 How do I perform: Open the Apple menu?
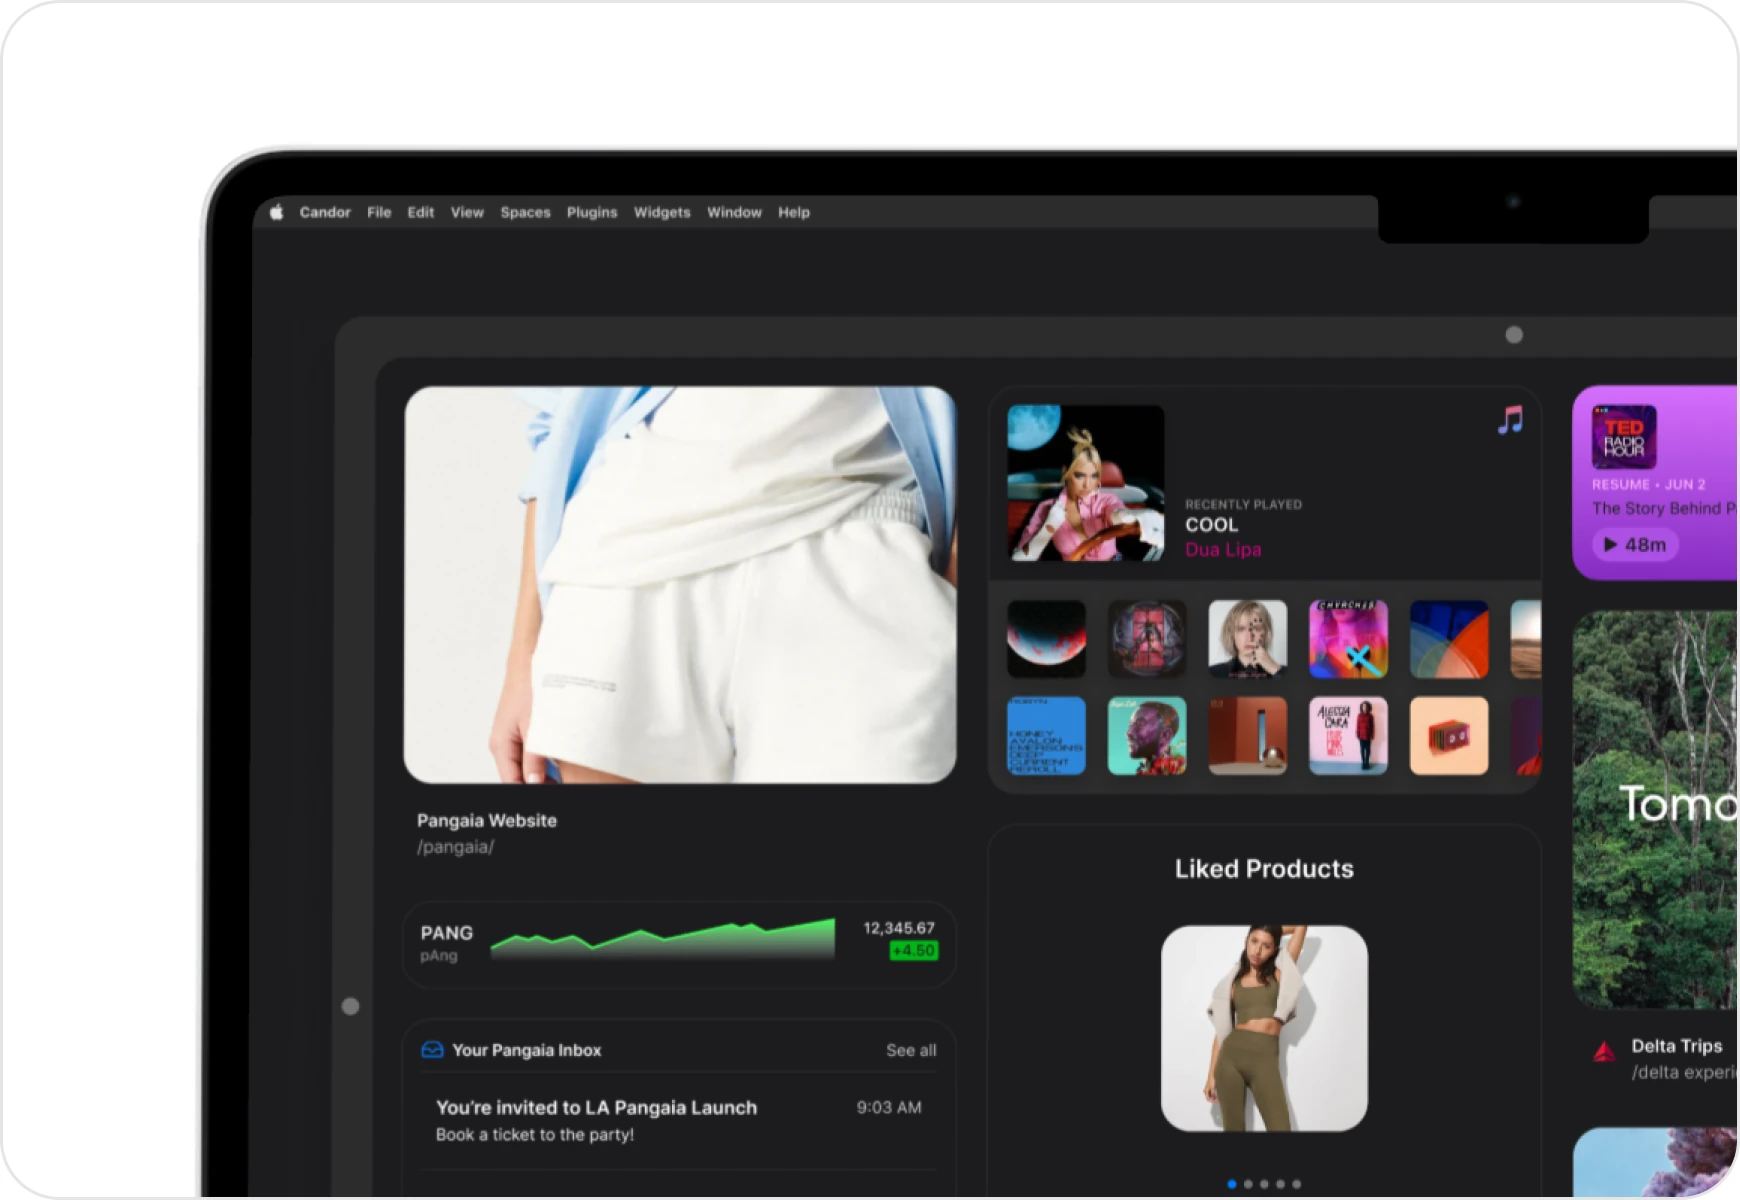point(277,212)
